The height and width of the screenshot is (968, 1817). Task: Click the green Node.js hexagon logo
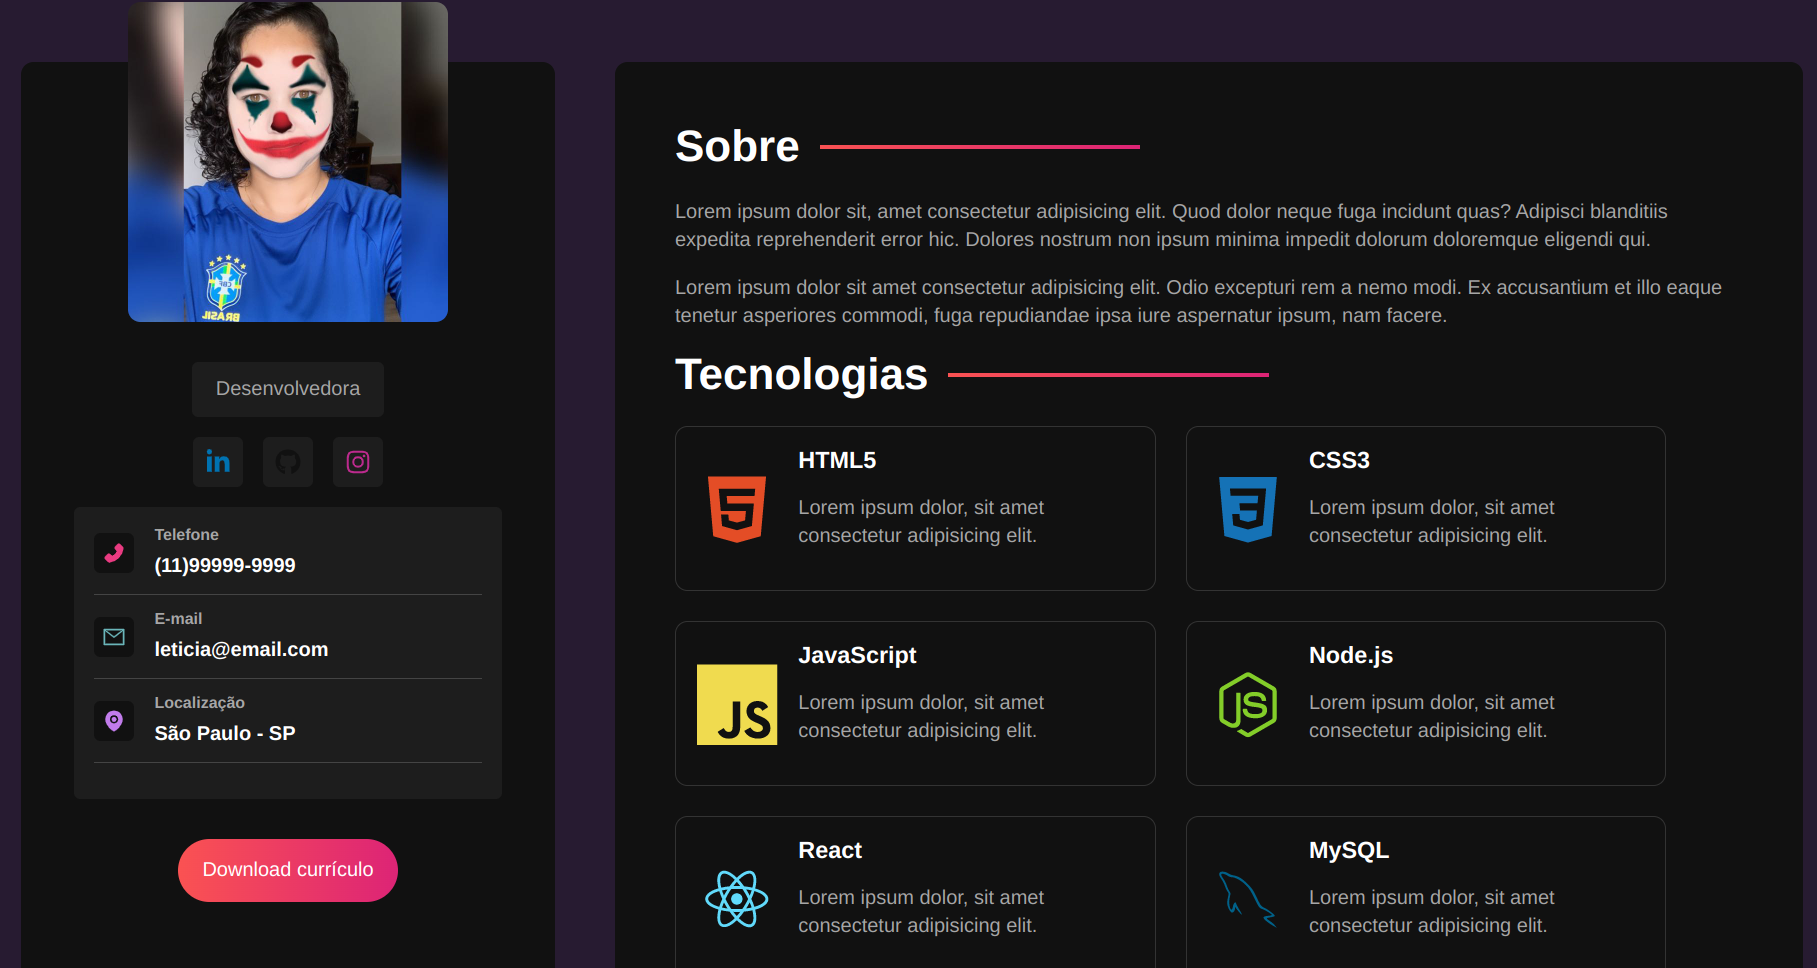pyautogui.click(x=1248, y=704)
